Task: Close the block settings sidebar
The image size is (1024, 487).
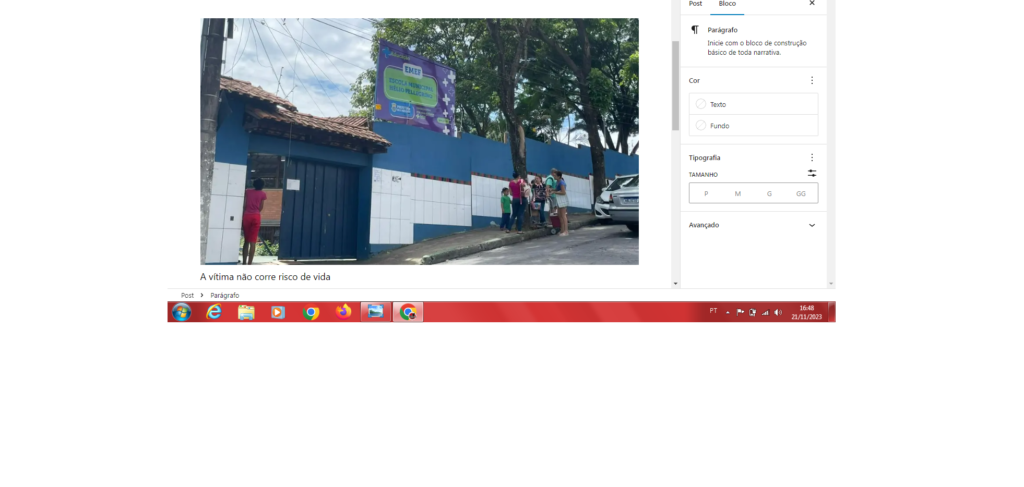Action: pyautogui.click(x=811, y=4)
